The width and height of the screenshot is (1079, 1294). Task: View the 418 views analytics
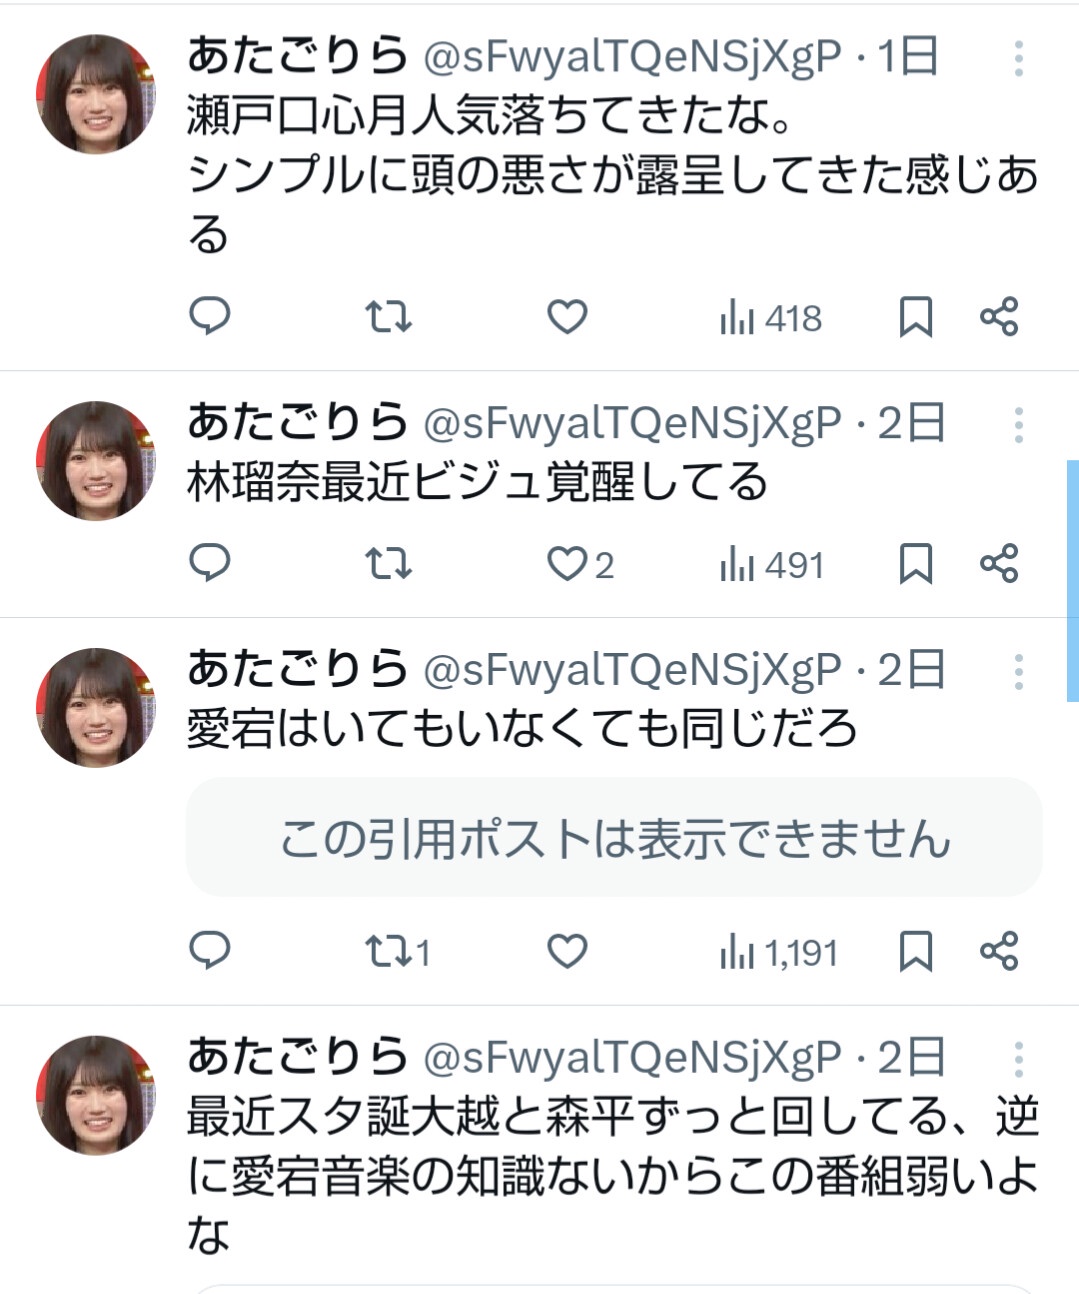771,319
